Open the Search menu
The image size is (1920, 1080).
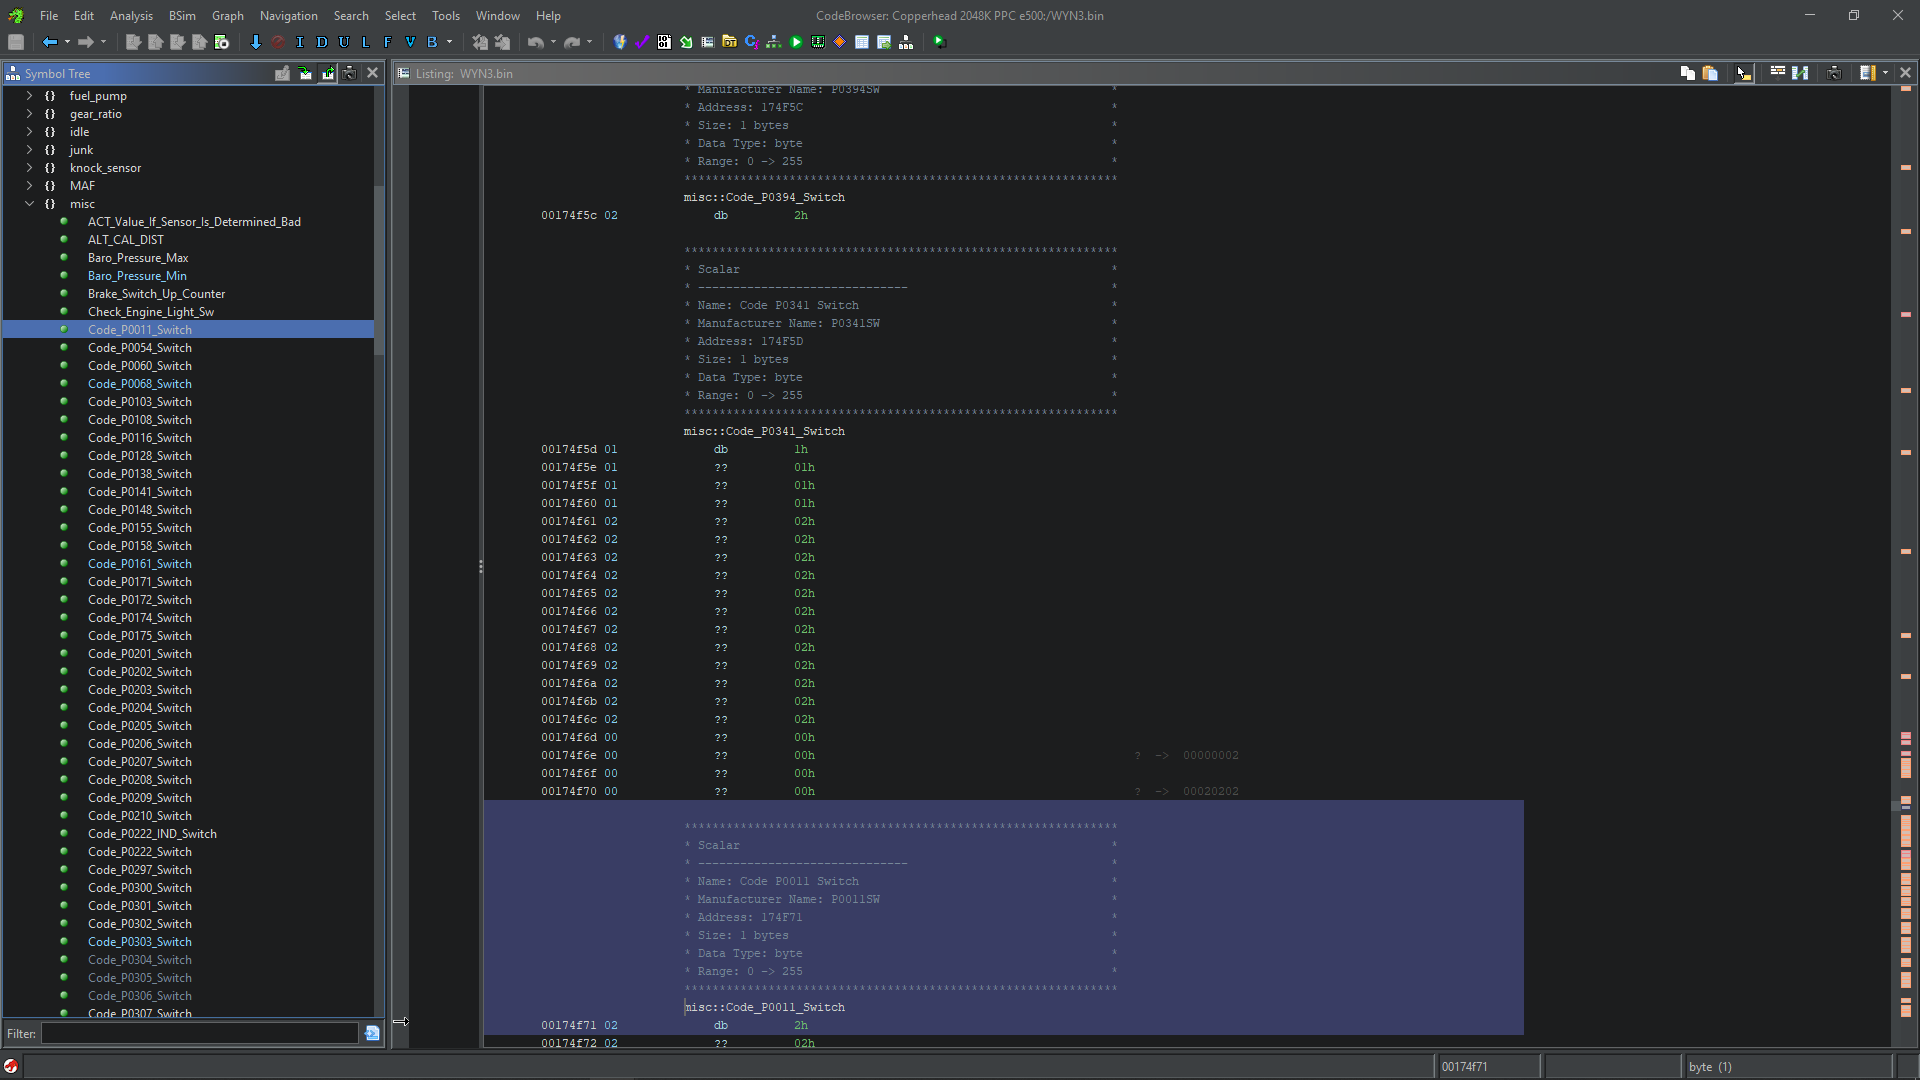pyautogui.click(x=351, y=16)
